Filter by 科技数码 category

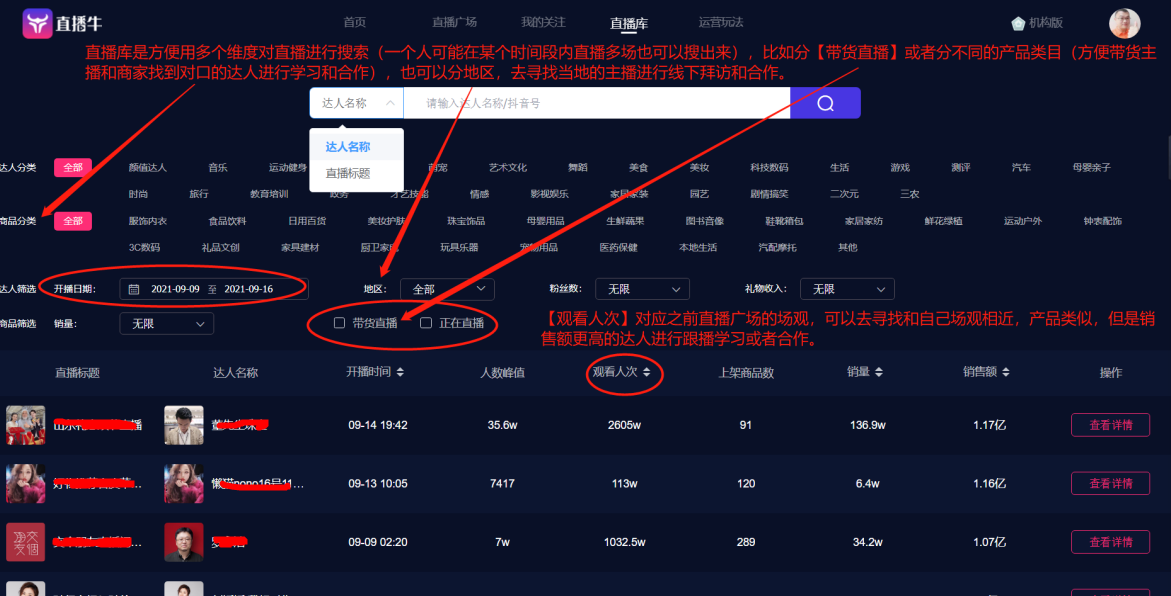769,167
